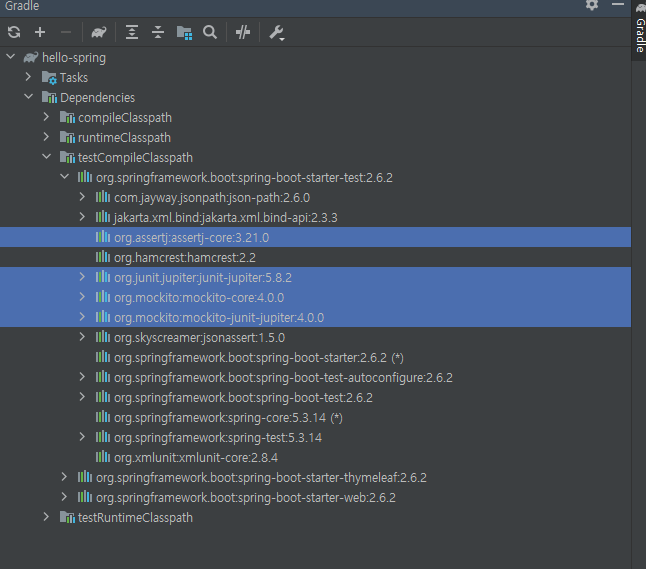646x569 pixels.
Task: Expand all tree nodes
Action: point(132,32)
